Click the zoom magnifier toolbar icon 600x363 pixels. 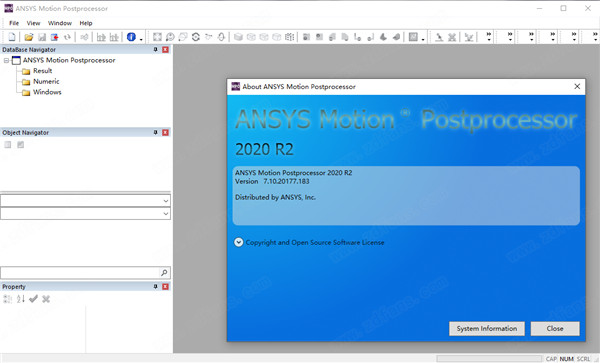tap(170, 37)
